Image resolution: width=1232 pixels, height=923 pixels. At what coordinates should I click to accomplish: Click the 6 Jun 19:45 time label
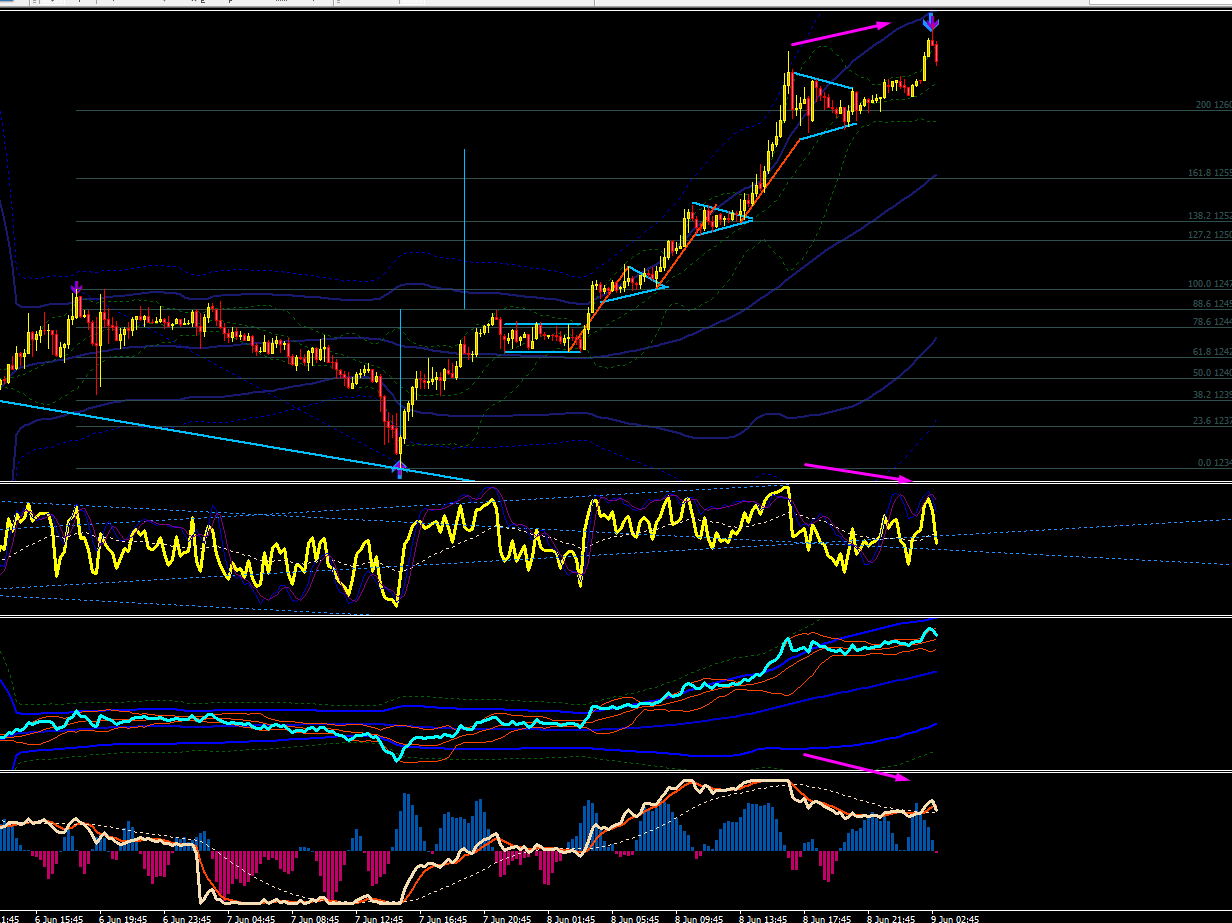[124, 917]
